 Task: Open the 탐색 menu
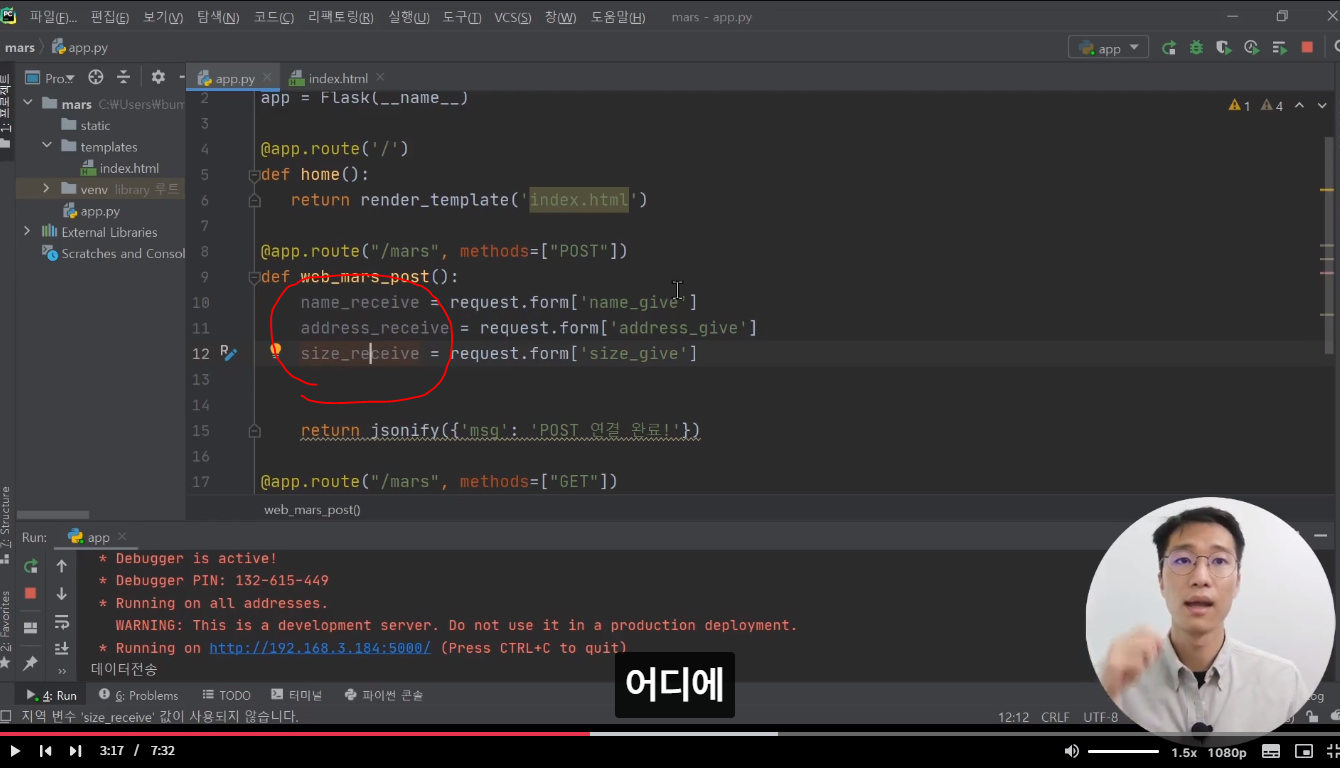click(218, 17)
